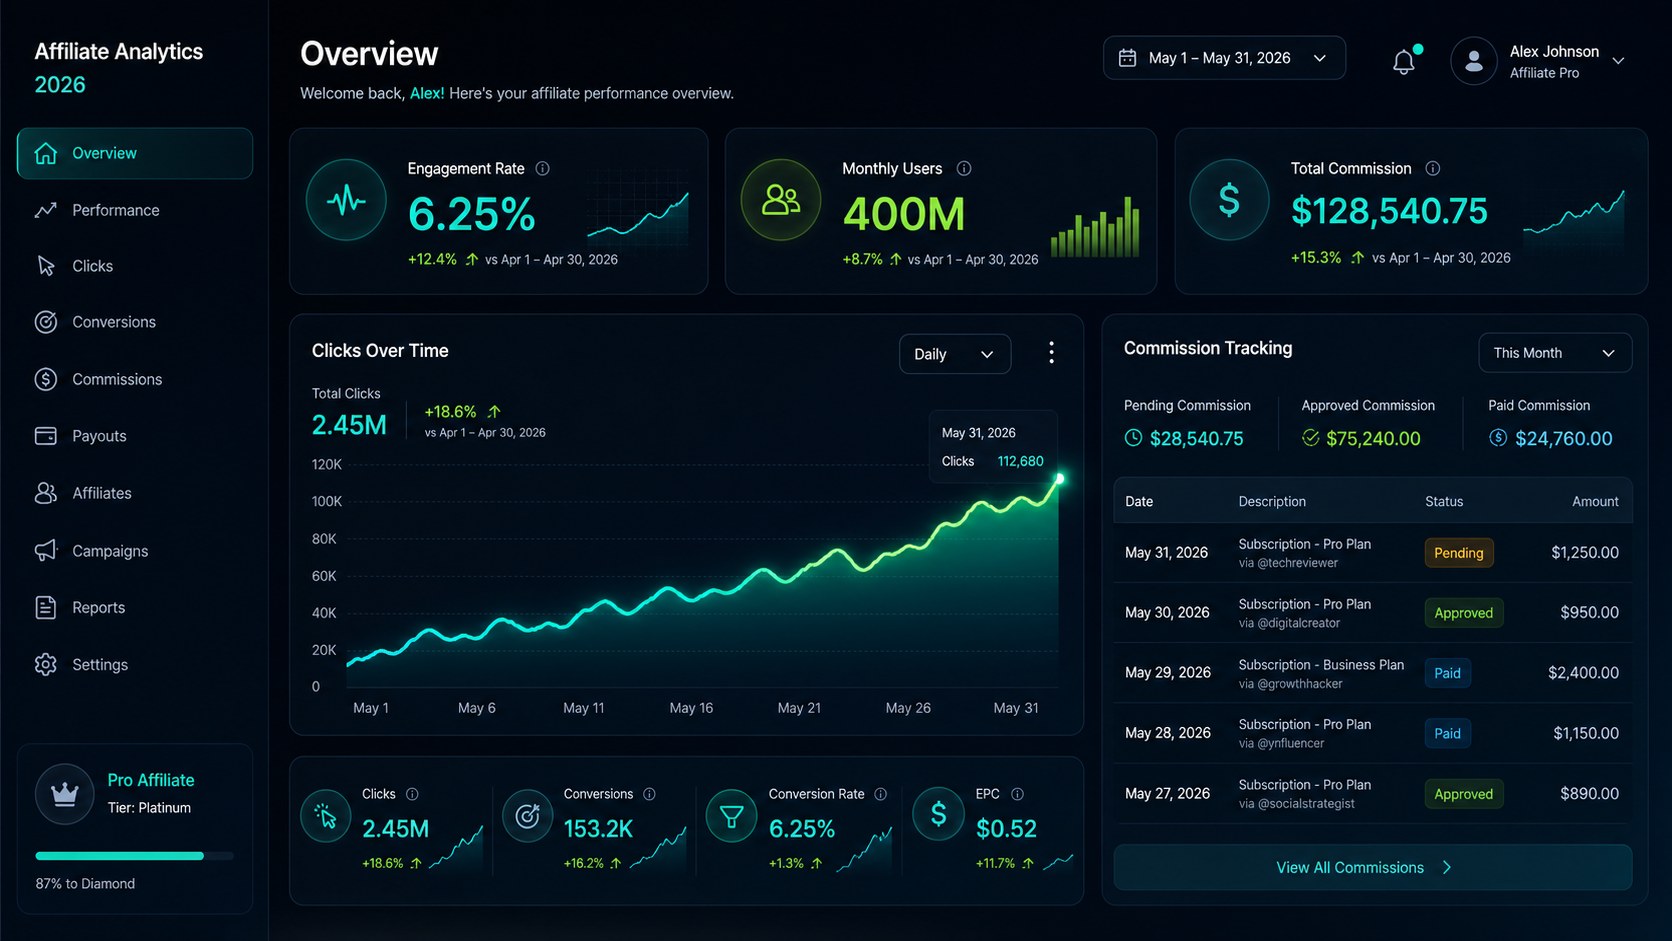1672x941 pixels.
Task: Click the info icon next to Conversion Rate
Action: [x=880, y=794]
